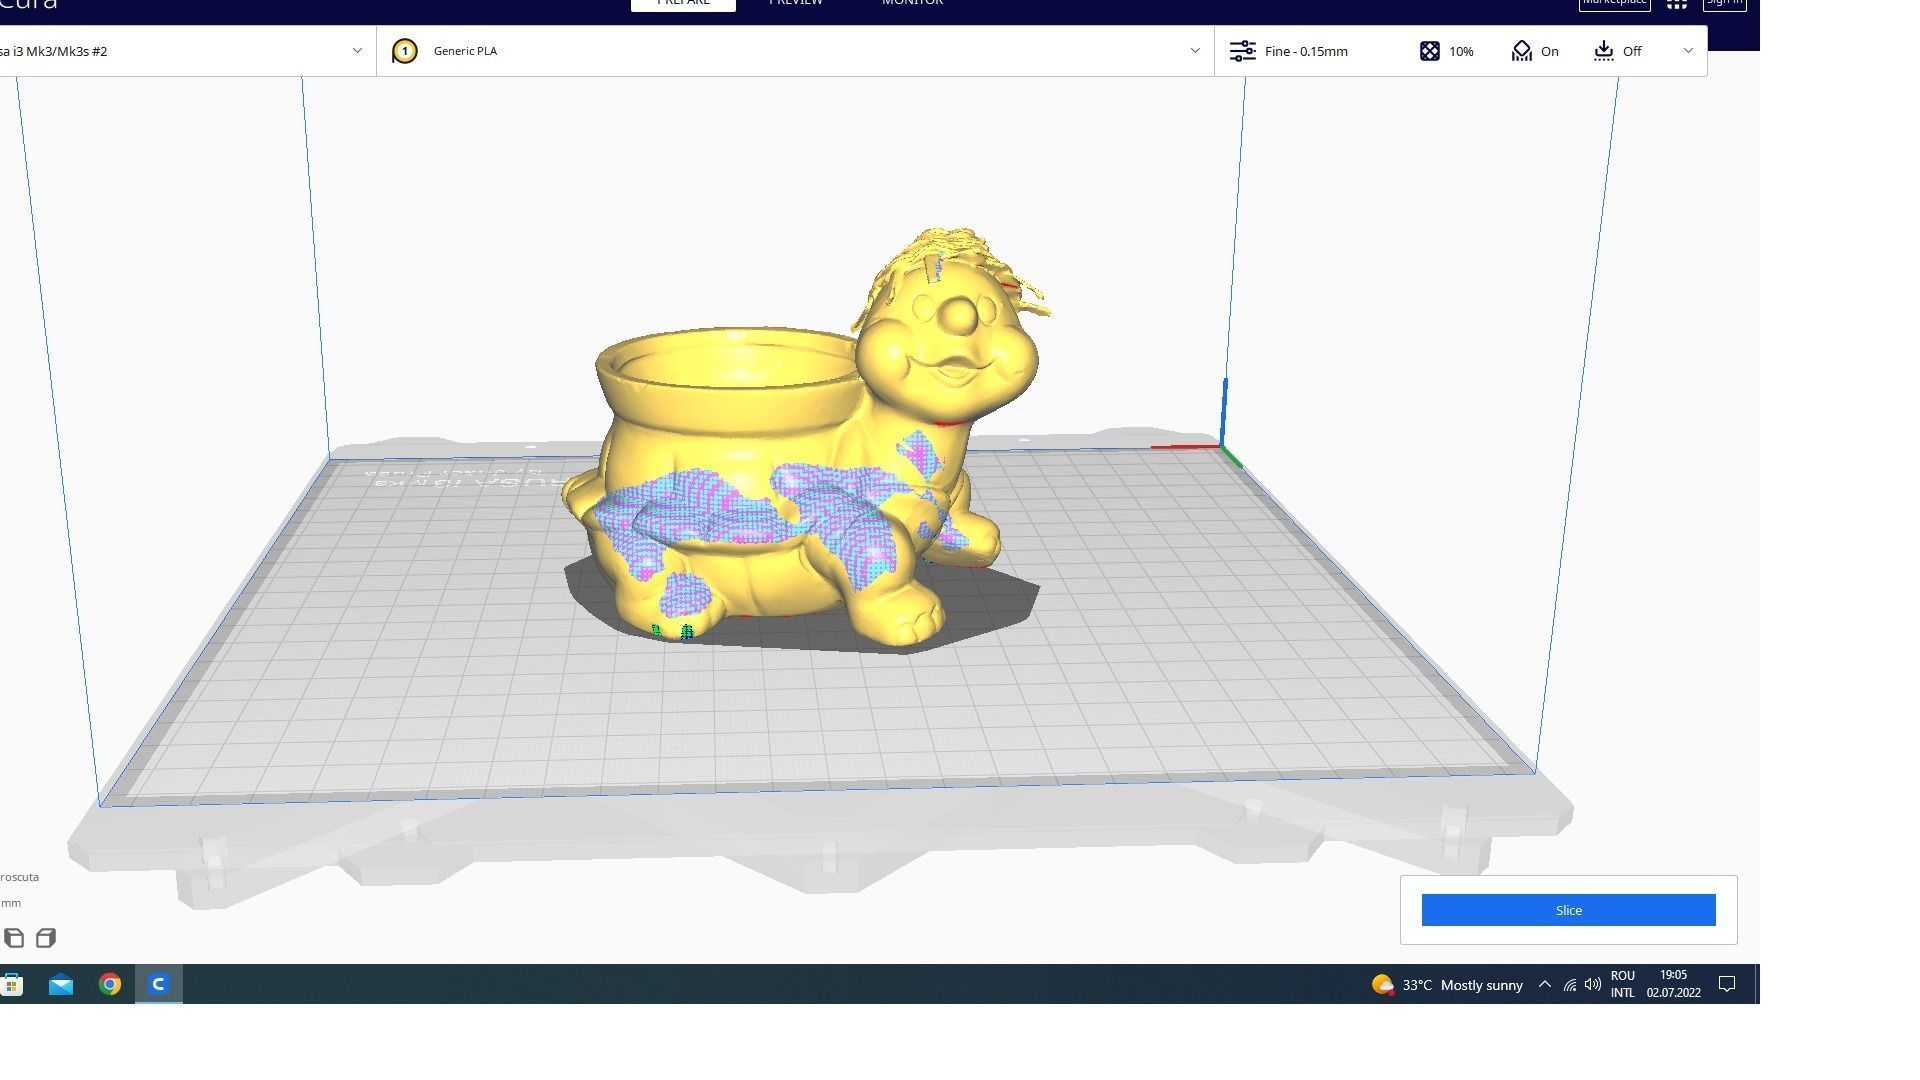Open the Marketplace
Image resolution: width=1920 pixels, height=1080 pixels.
pyautogui.click(x=1614, y=3)
